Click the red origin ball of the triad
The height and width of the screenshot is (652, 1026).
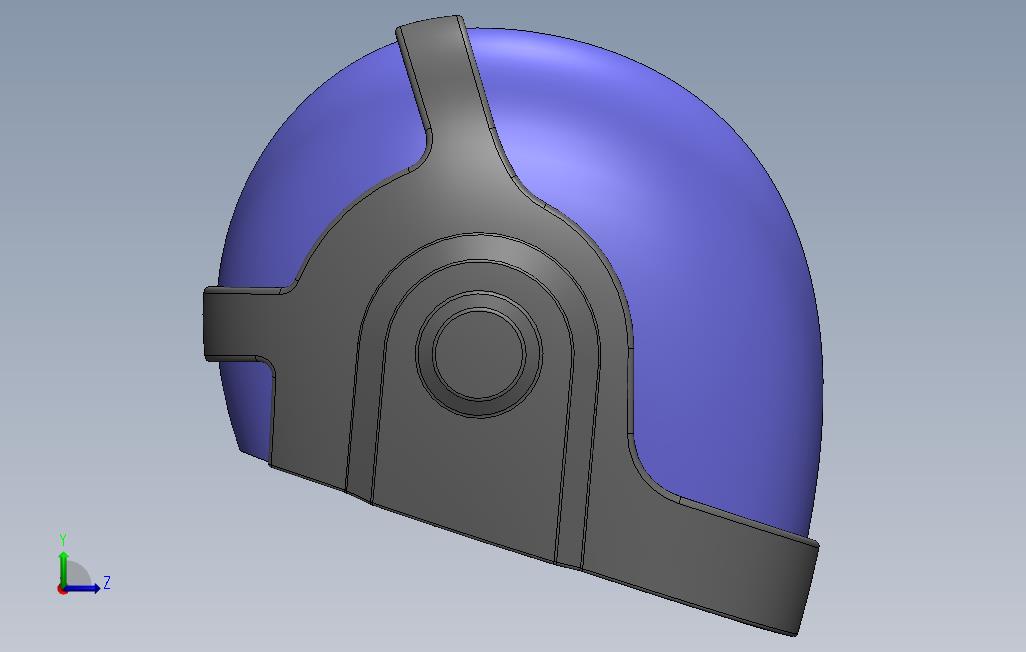tap(62, 590)
